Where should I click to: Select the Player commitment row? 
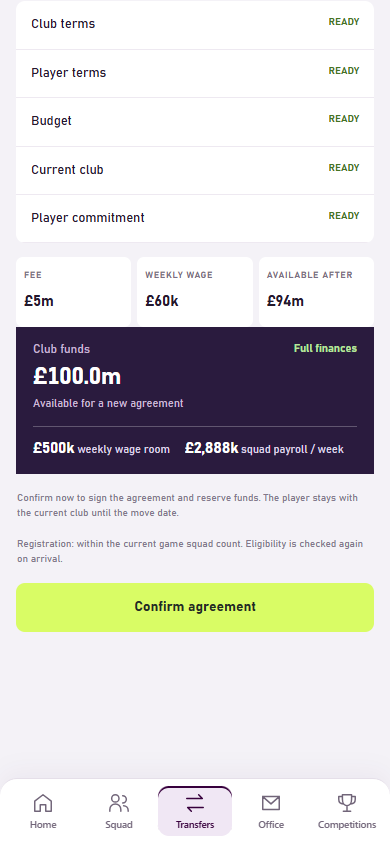point(195,218)
